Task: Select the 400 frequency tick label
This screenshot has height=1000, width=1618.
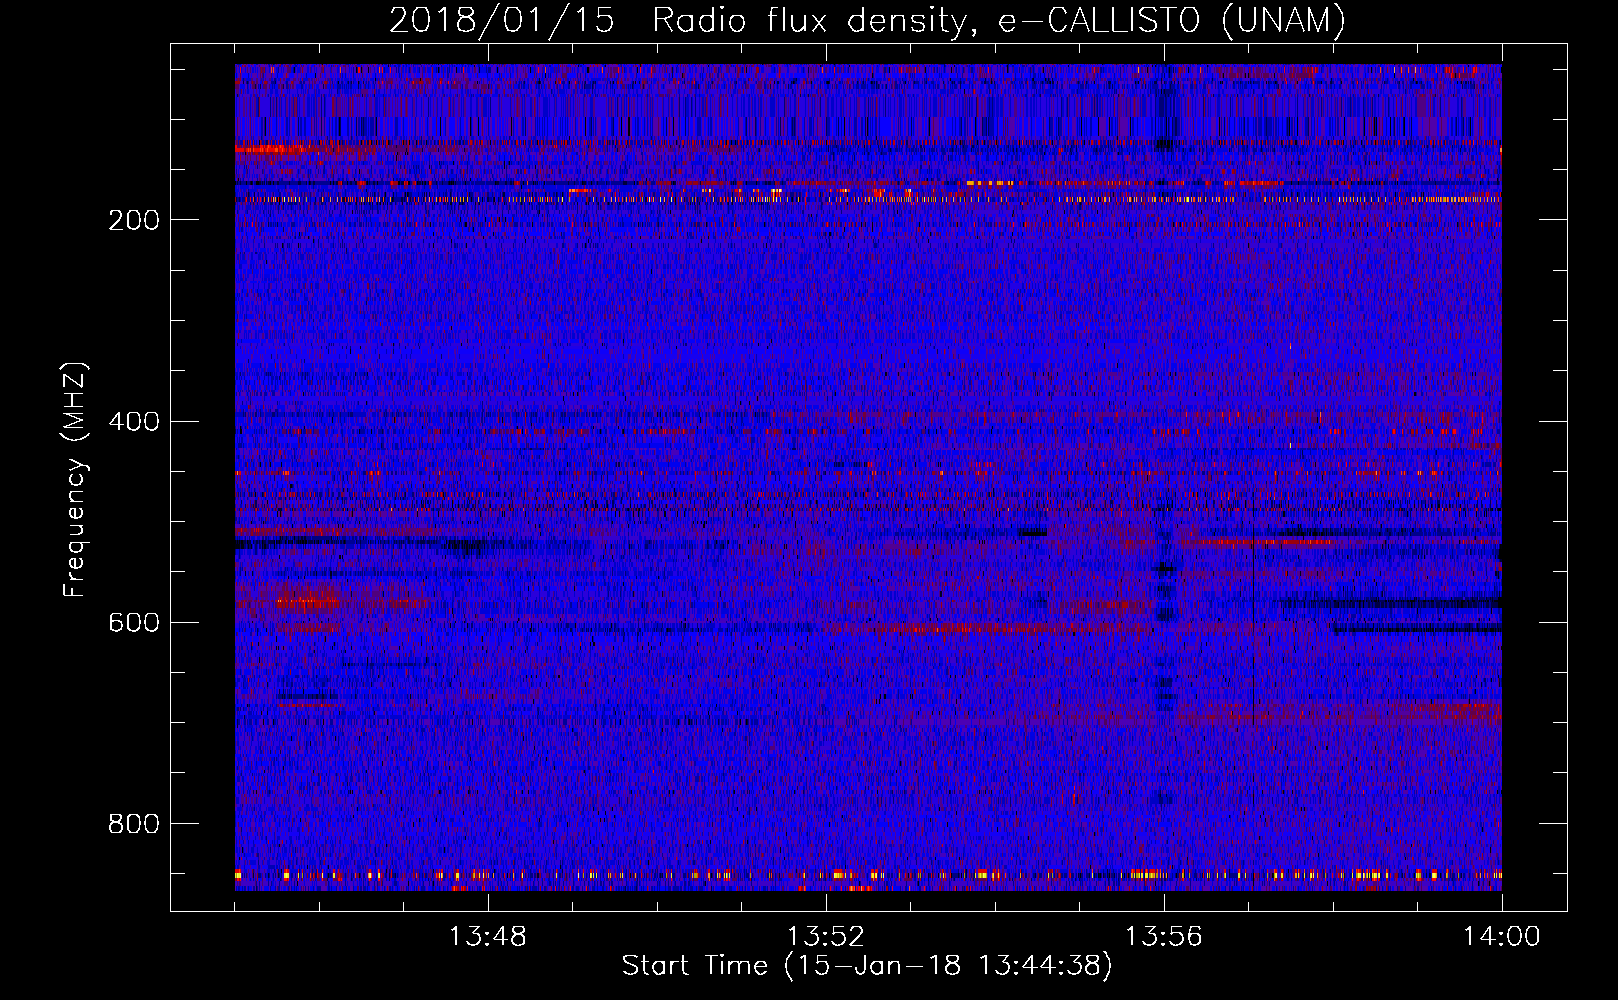Action: pyautogui.click(x=134, y=421)
